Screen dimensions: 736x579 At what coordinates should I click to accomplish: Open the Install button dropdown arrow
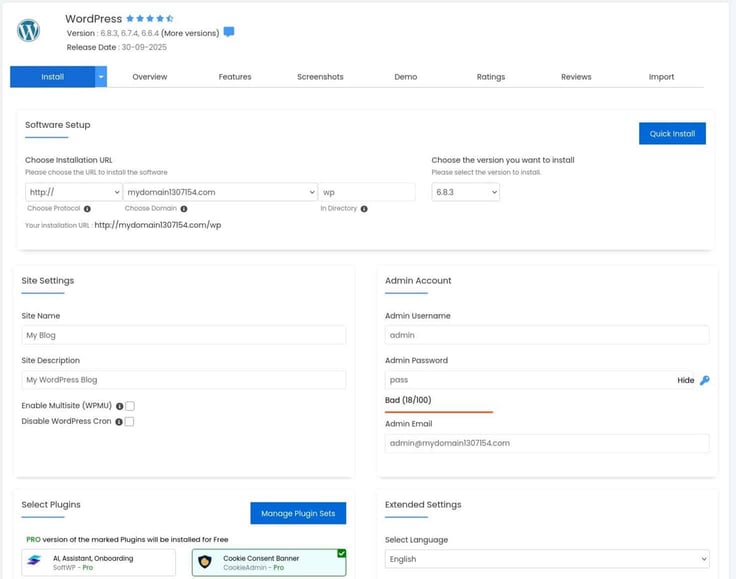101,77
